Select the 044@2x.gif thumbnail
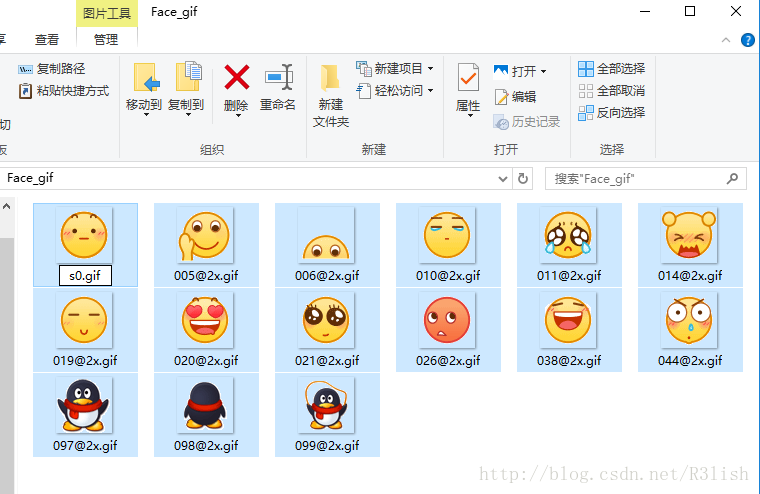This screenshot has width=760, height=494. point(689,320)
